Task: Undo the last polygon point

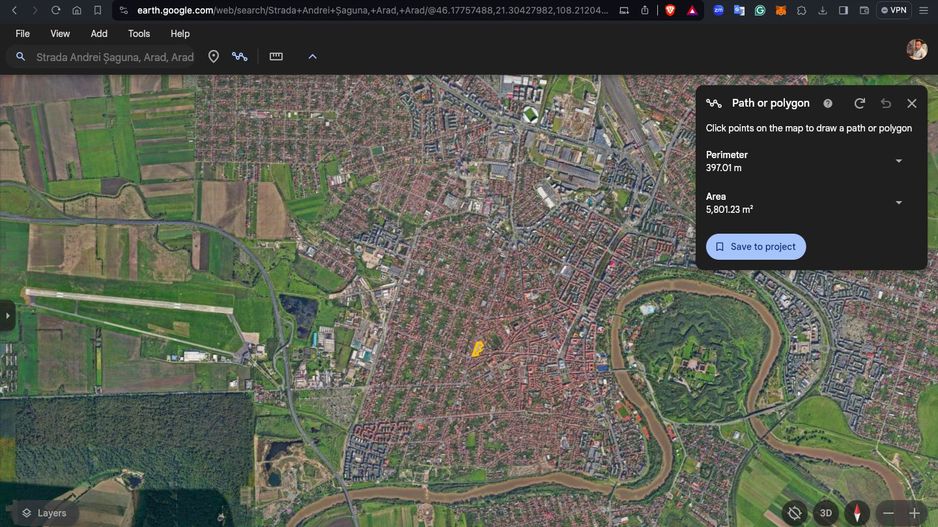Action: point(886,103)
